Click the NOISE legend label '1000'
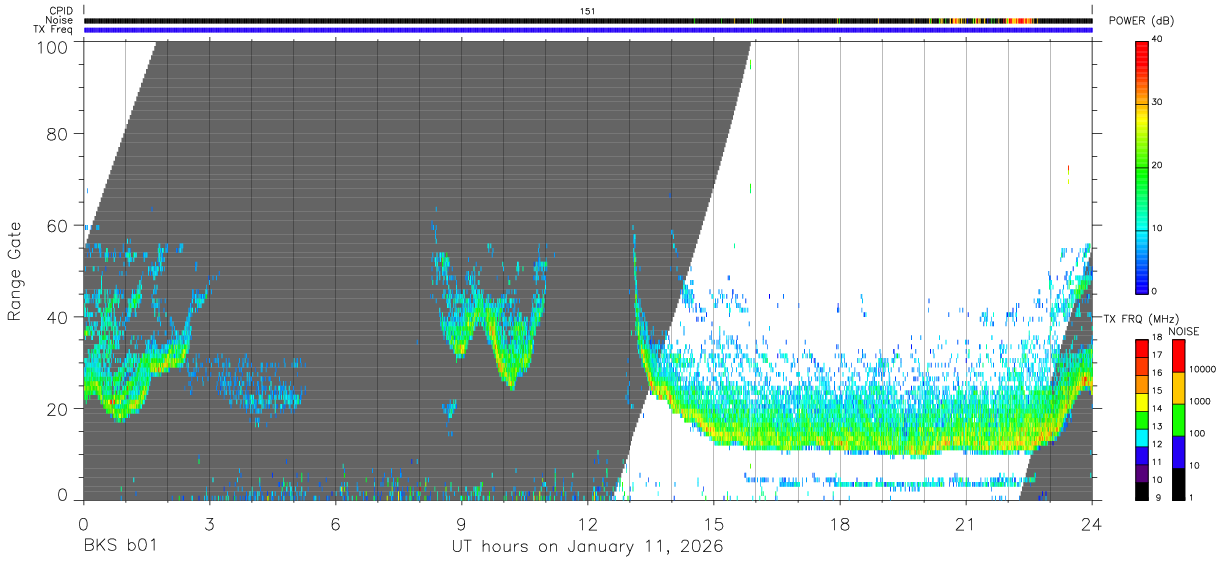1228x567 pixels. click(1198, 401)
